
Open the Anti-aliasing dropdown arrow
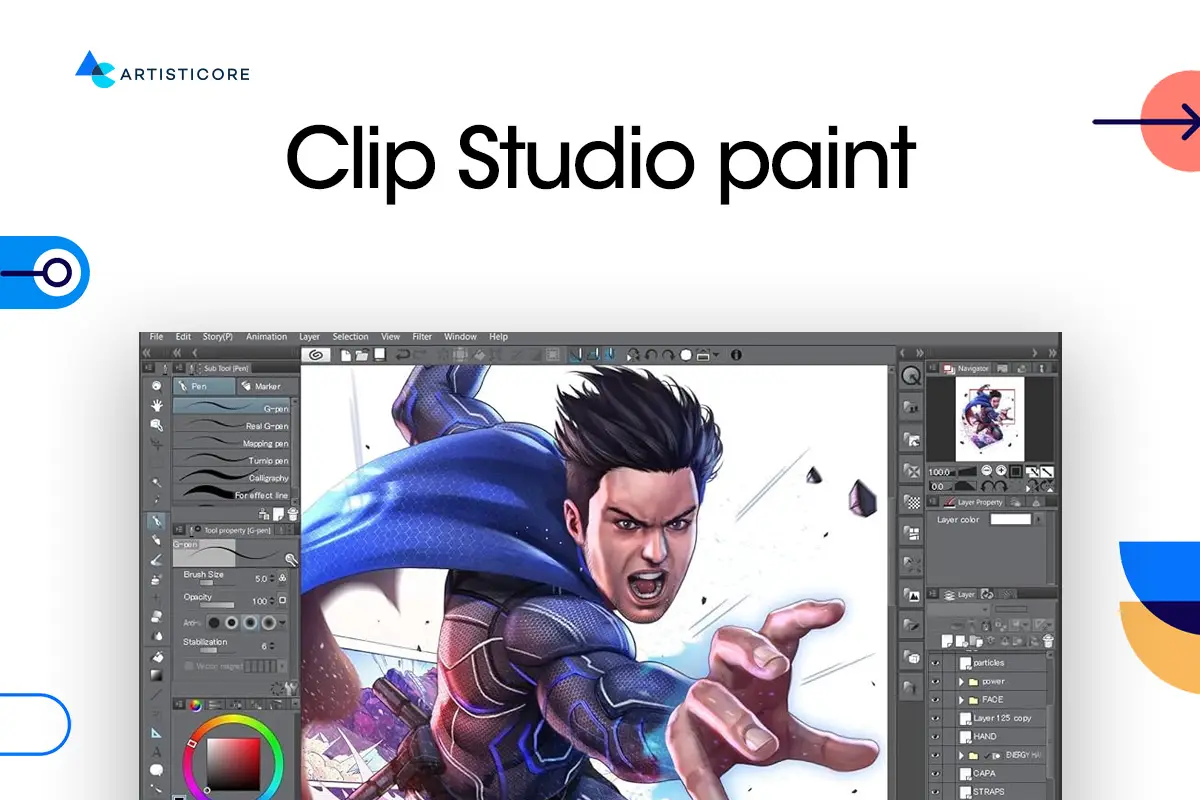coord(281,623)
